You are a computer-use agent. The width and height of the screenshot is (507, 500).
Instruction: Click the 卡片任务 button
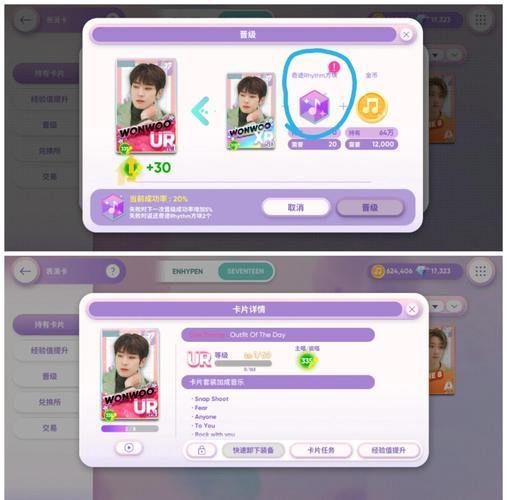tap(321, 450)
